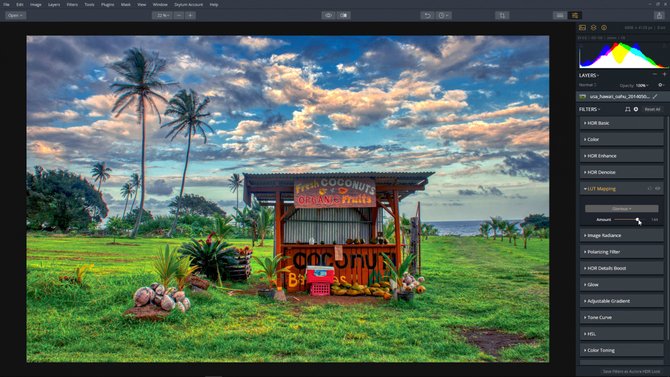Image resolution: width=670 pixels, height=377 pixels.
Task: Collapse the LAYERS panel header
Action: point(589,75)
